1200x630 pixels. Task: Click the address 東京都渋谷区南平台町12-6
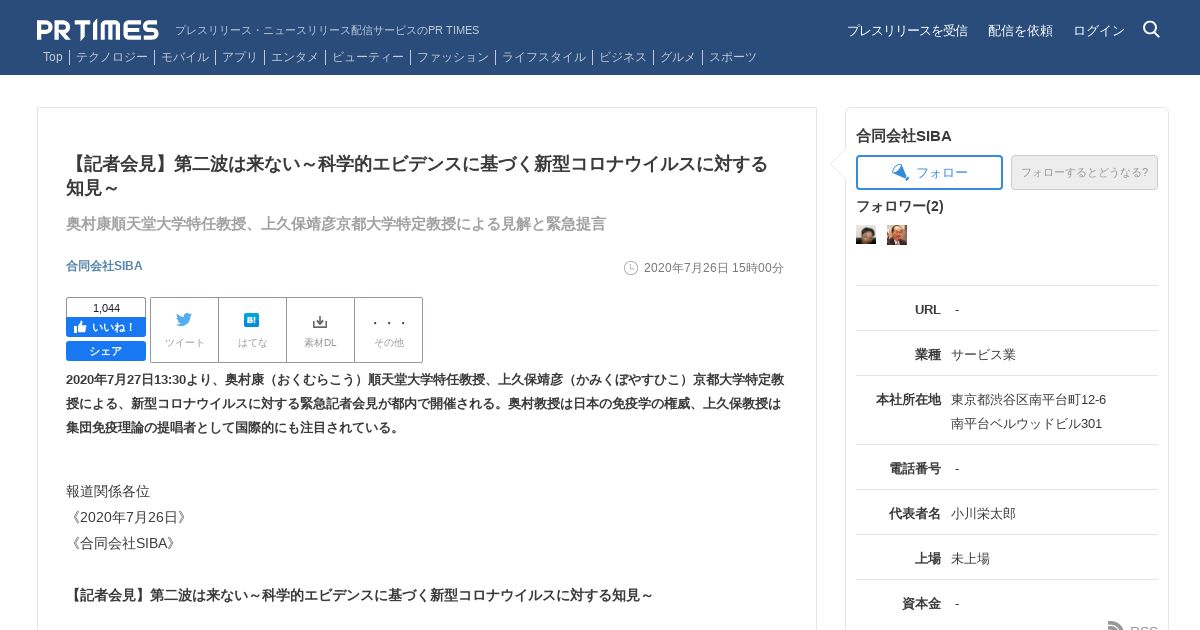click(x=1029, y=399)
